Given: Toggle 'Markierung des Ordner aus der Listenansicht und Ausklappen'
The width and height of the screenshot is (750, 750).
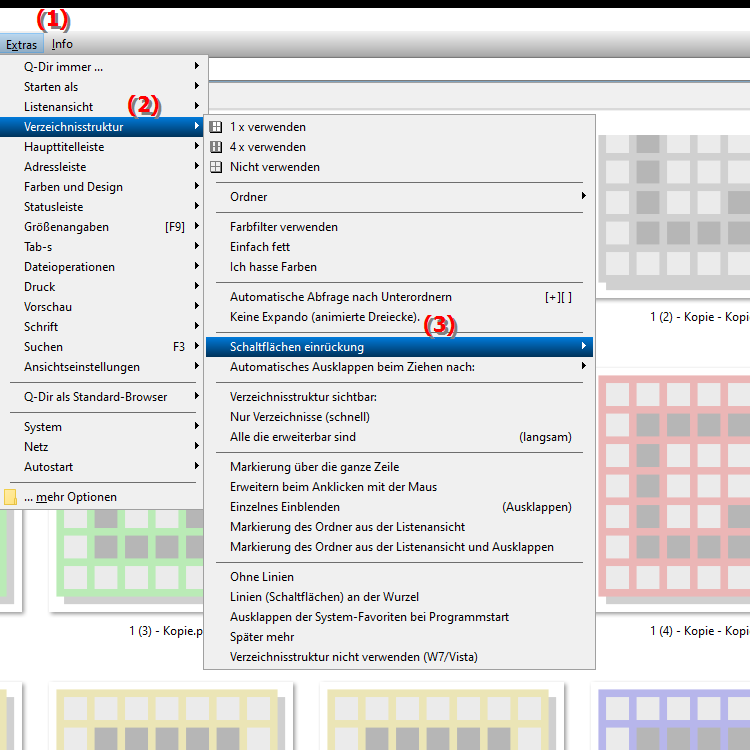Looking at the screenshot, I should 399,547.
